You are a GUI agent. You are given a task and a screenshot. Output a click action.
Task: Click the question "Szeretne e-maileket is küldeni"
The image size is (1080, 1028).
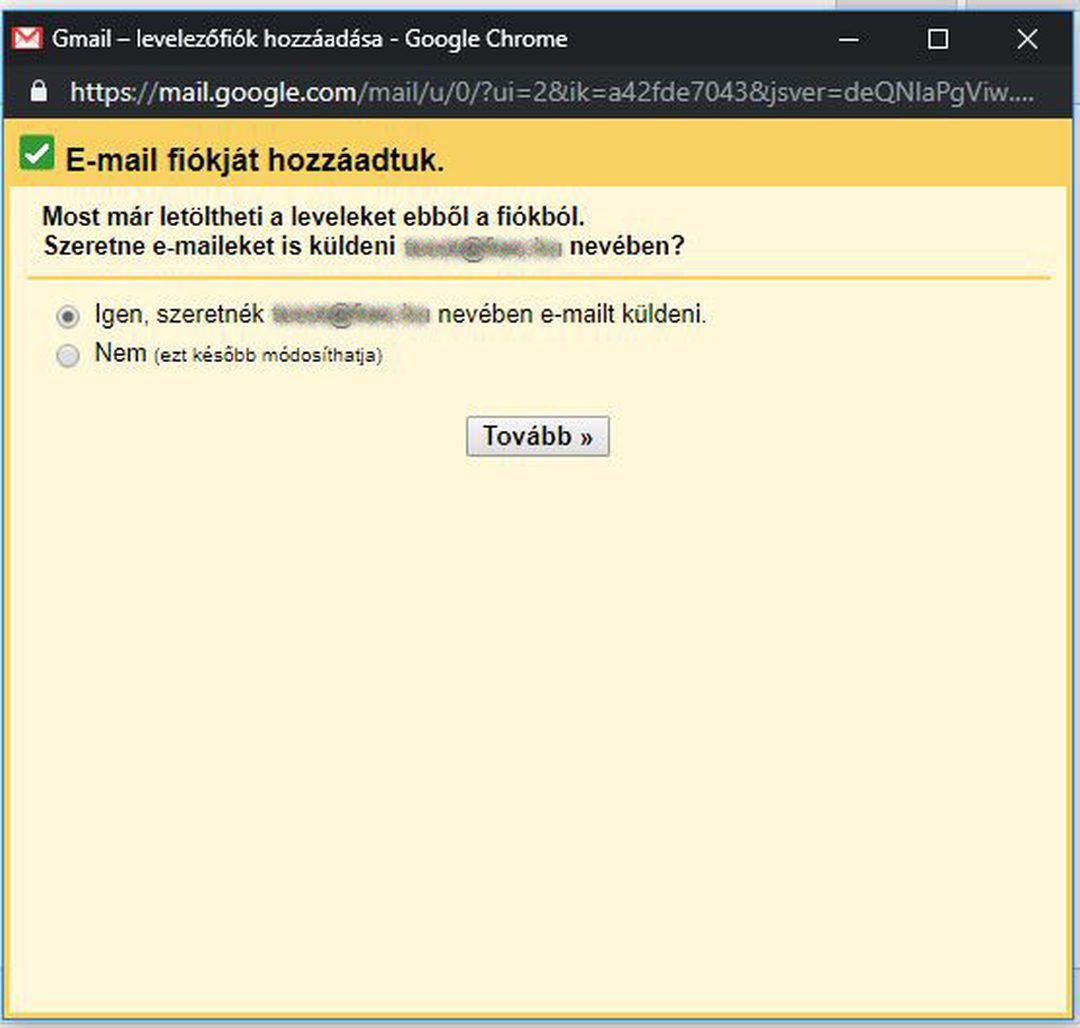(220, 246)
